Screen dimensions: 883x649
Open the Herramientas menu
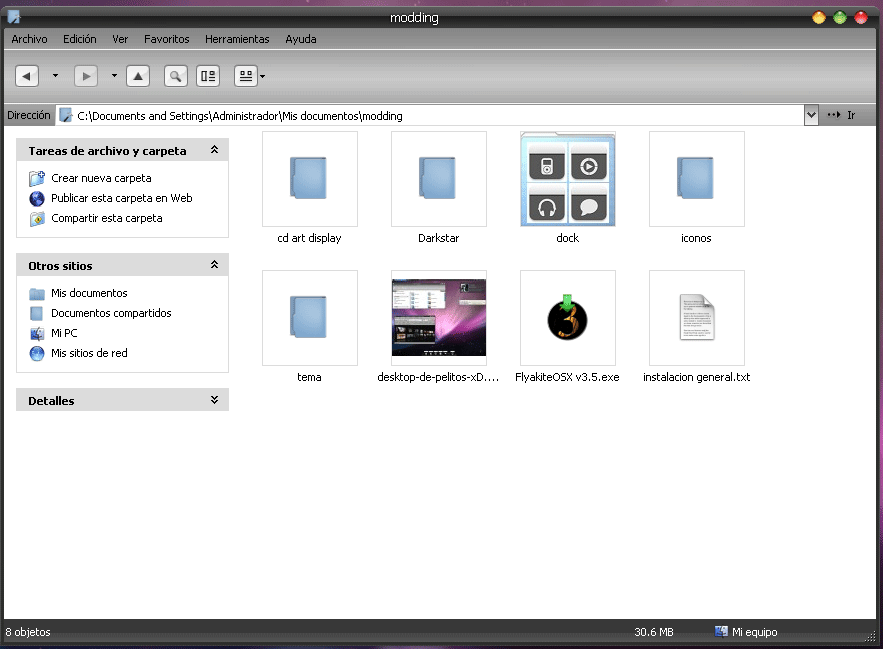click(237, 39)
